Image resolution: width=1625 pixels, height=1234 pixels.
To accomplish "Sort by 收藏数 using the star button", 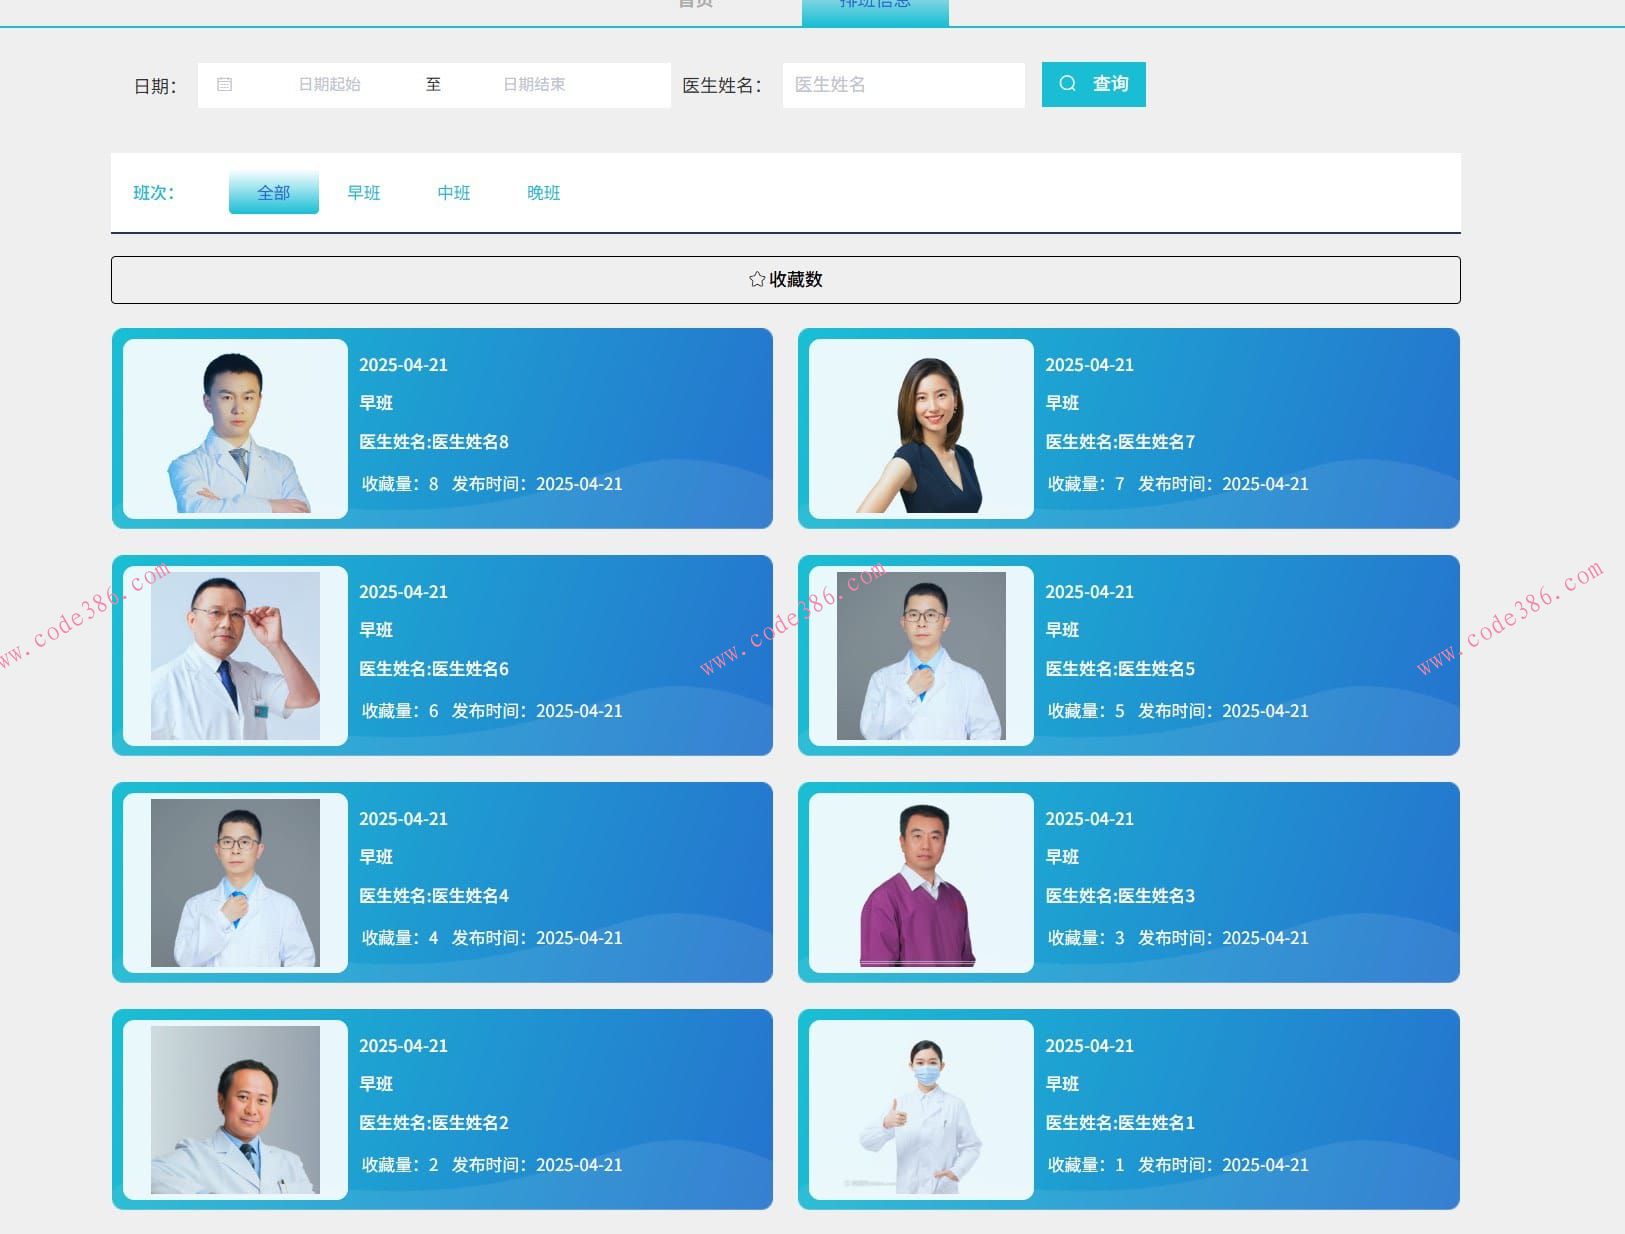I will point(785,280).
